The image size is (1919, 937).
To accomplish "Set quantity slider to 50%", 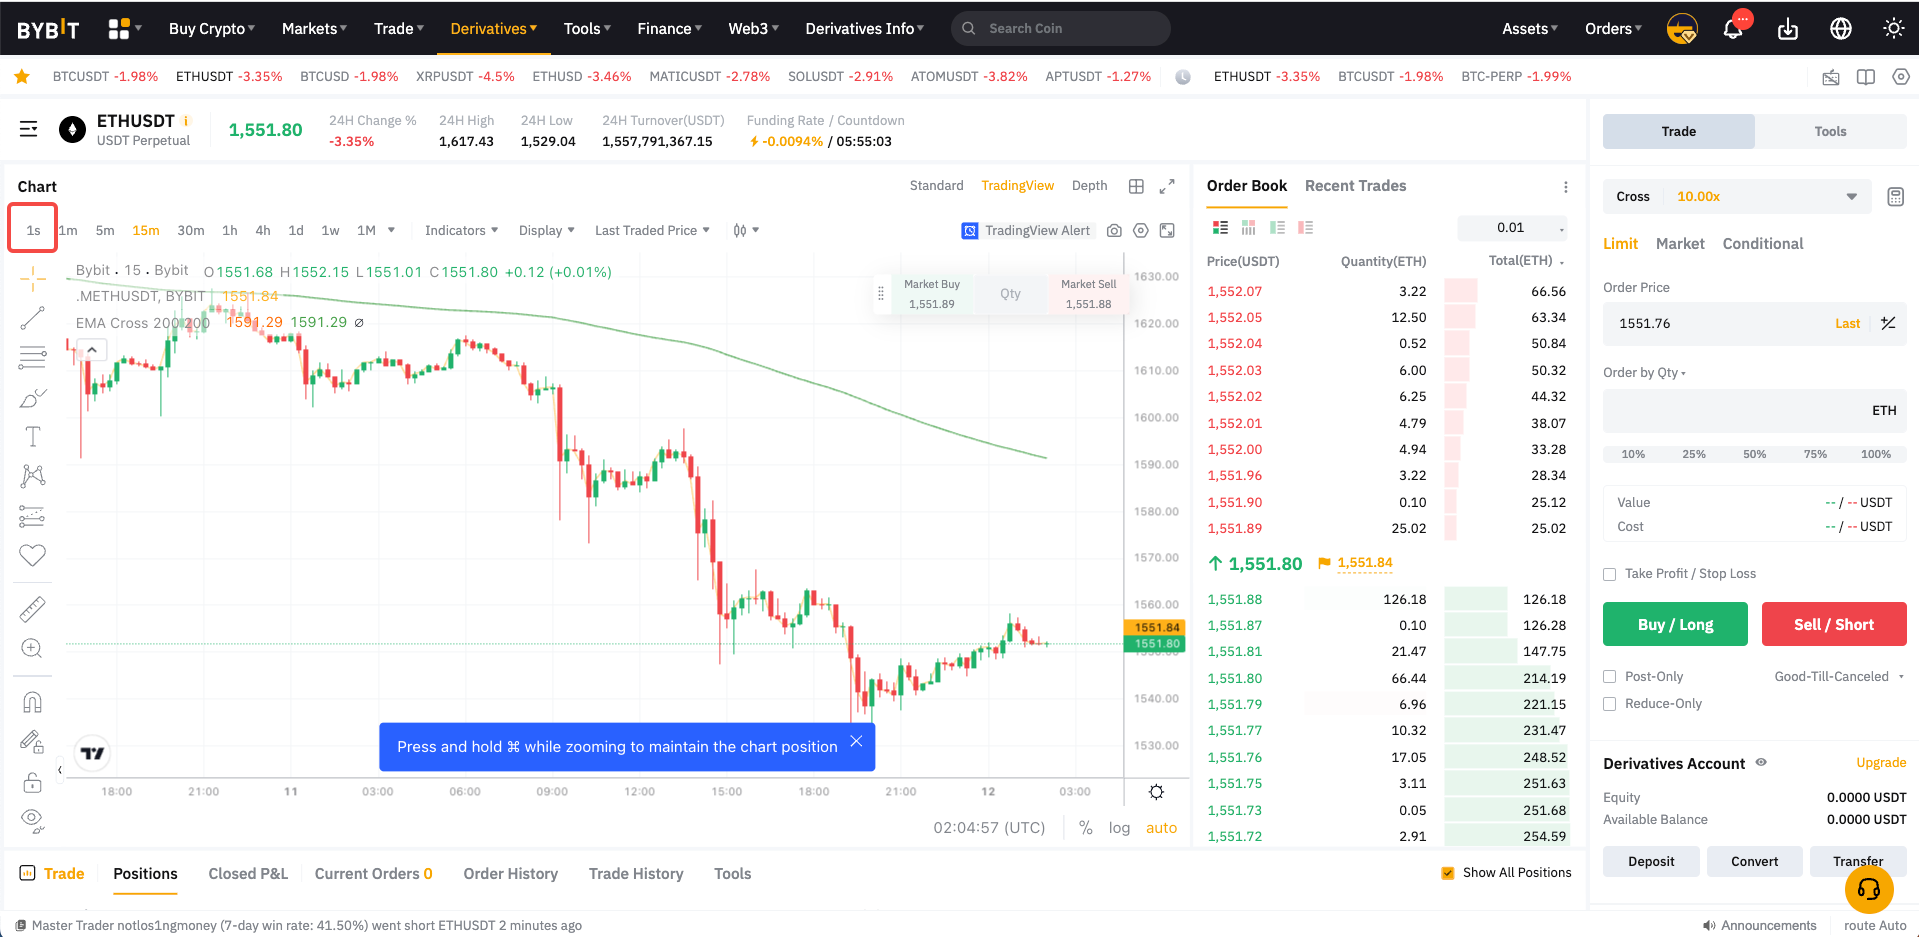I will point(1754,454).
